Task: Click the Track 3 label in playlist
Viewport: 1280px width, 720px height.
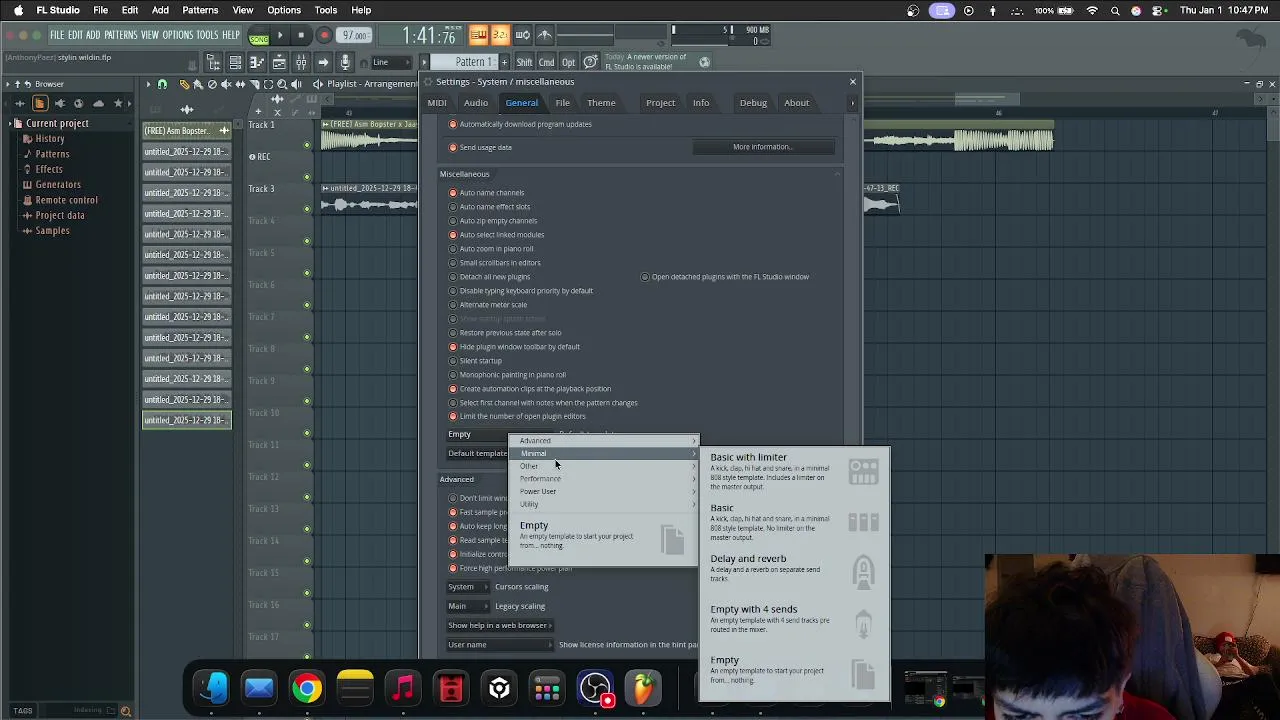Action: click(x=261, y=189)
